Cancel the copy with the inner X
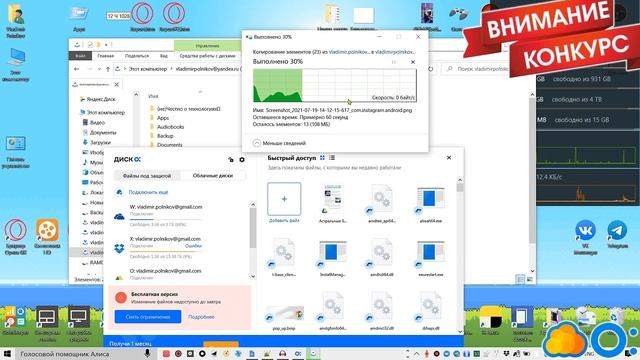The image size is (640, 360). (x=413, y=62)
